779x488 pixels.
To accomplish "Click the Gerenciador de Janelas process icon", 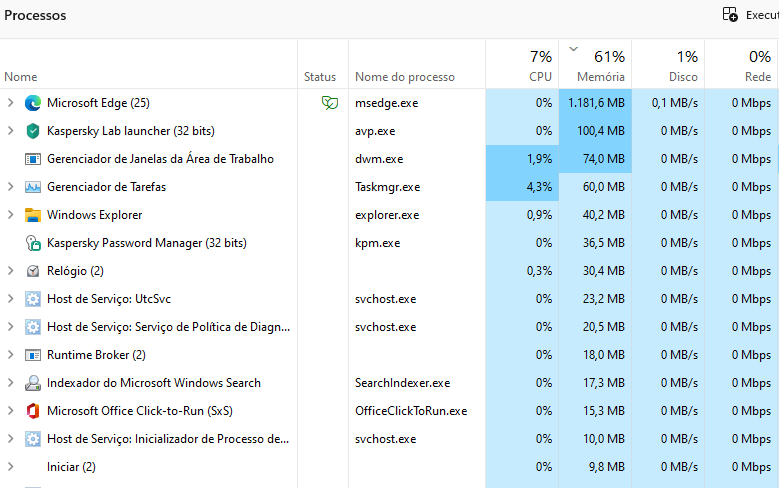I will 33,159.
